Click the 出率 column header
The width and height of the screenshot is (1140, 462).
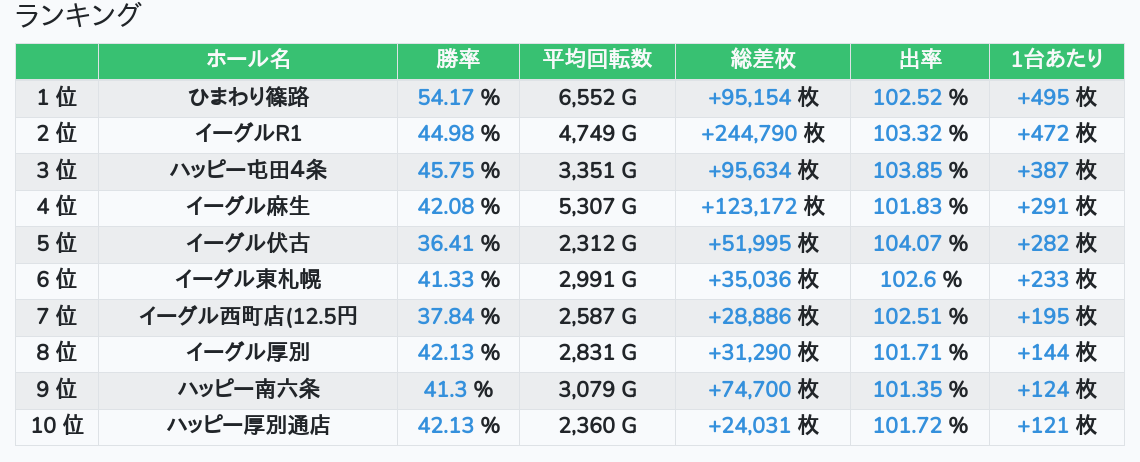tap(920, 60)
